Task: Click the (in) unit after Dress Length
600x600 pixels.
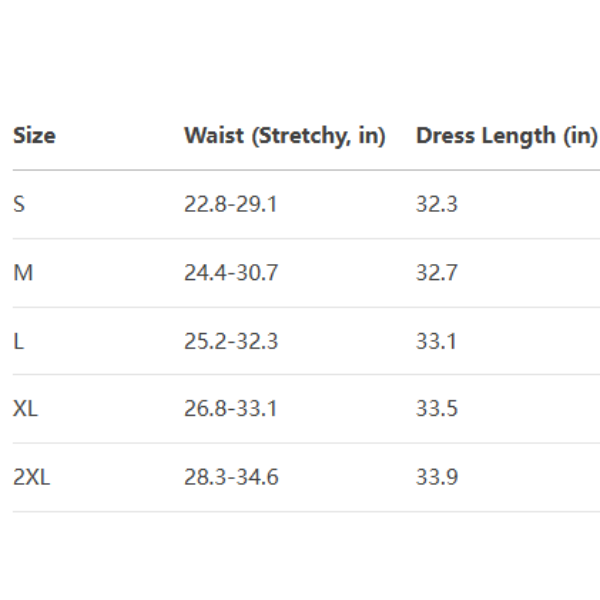Action: 579,136
